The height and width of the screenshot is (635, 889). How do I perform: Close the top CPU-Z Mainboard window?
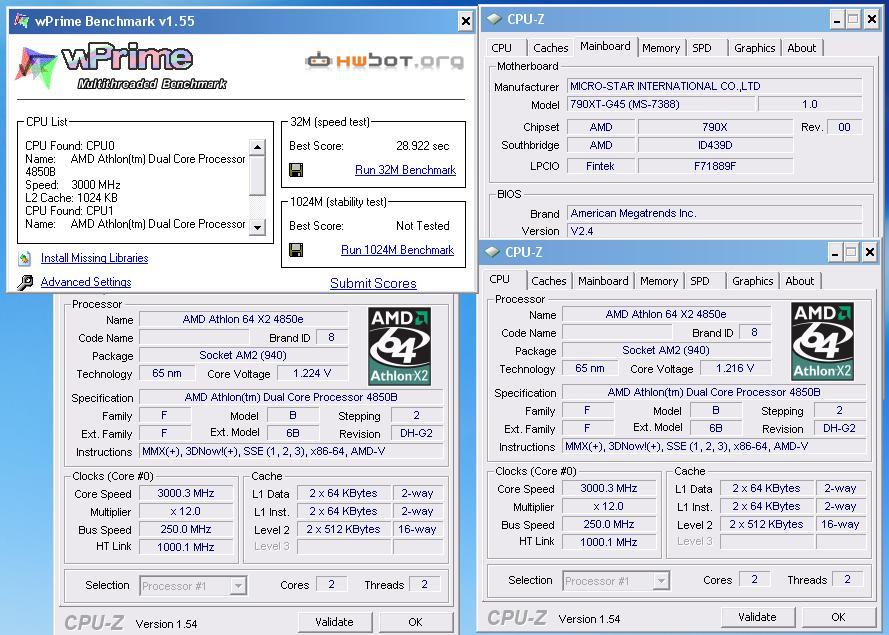click(871, 20)
